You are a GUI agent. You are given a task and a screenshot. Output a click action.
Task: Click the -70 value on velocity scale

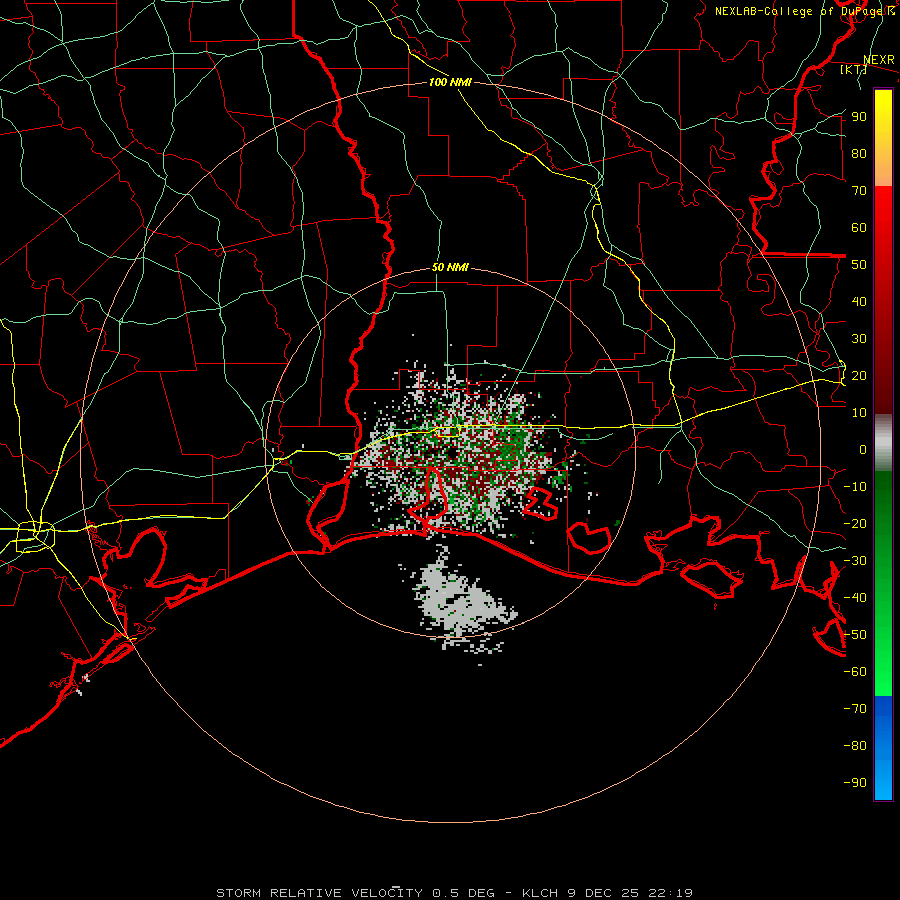pyautogui.click(x=855, y=709)
